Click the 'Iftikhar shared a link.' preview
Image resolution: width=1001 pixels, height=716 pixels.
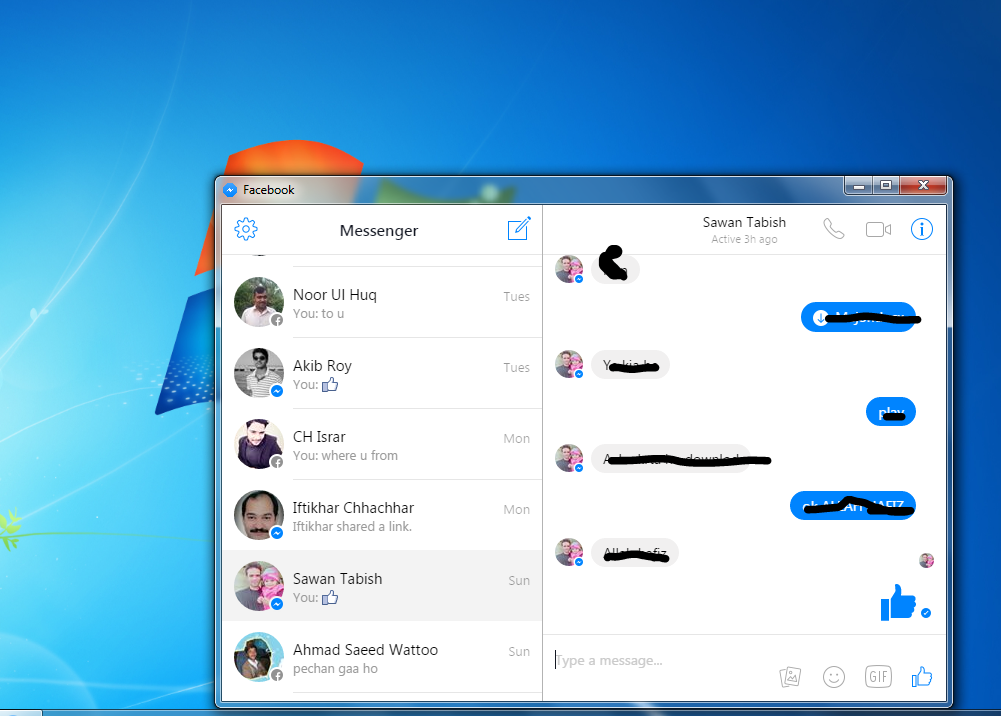point(352,526)
